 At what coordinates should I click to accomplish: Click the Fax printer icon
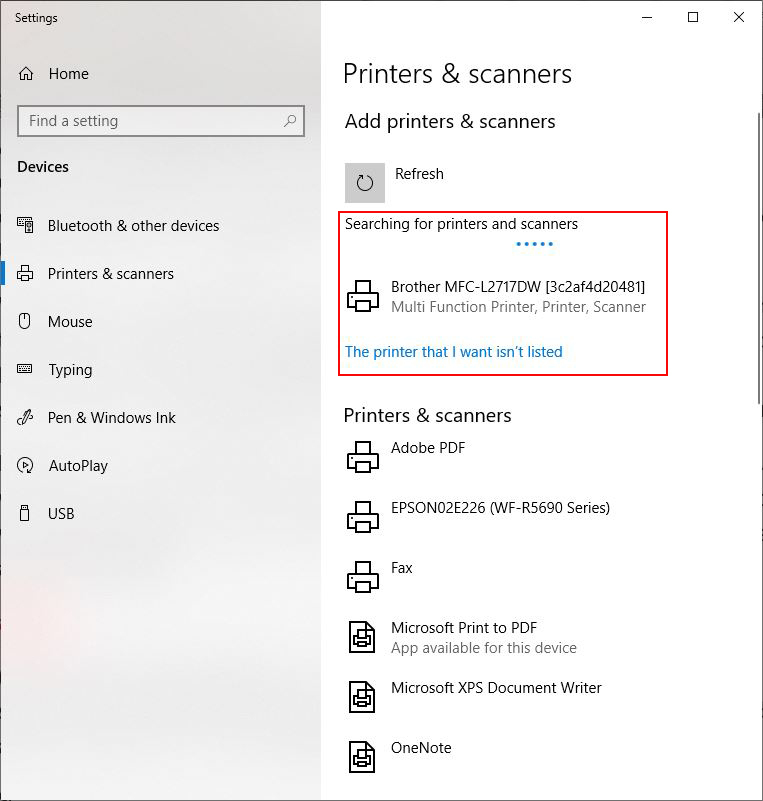tap(363, 577)
